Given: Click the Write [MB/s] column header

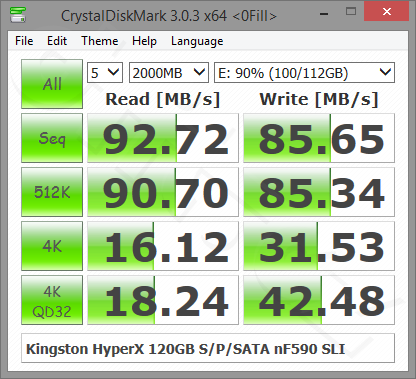Looking at the screenshot, I should [x=319, y=99].
